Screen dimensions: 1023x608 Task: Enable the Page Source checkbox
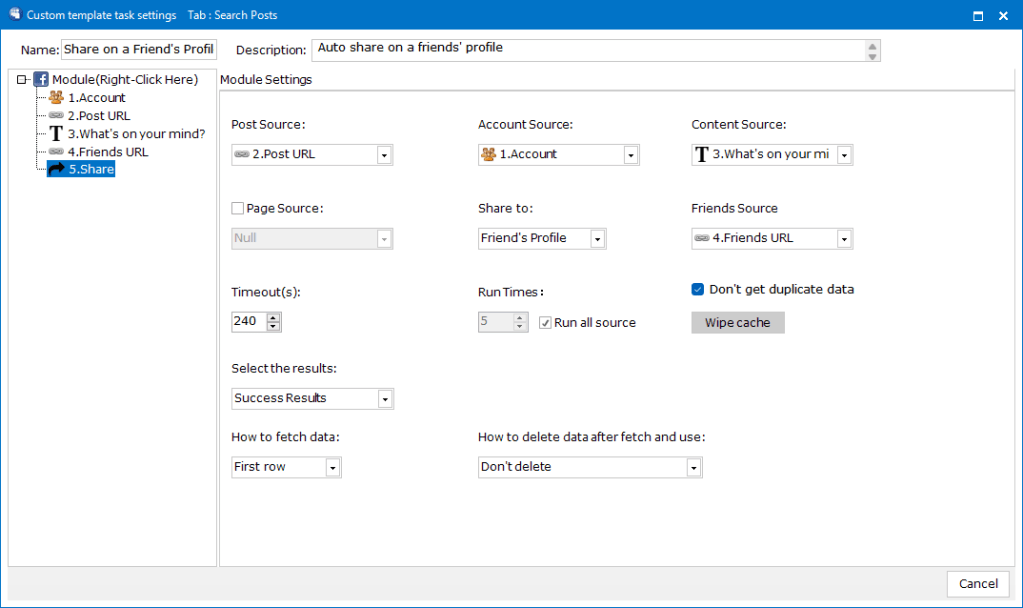click(237, 209)
